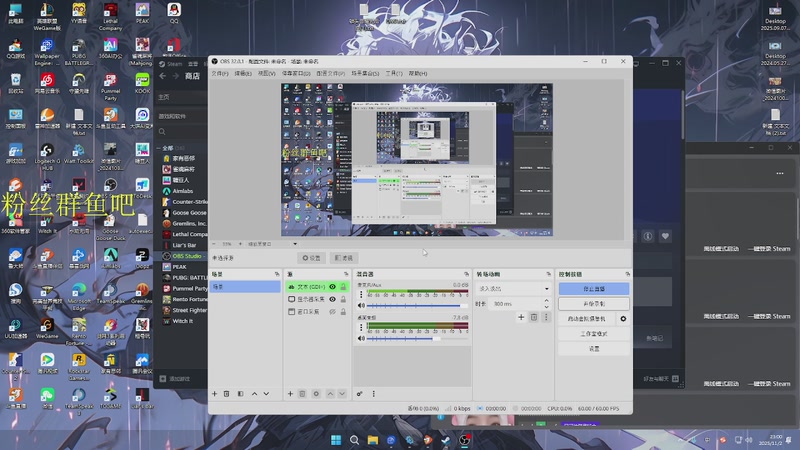Open 停靠窗口(D) menu in OBS
The width and height of the screenshot is (800, 450).
[x=296, y=73]
